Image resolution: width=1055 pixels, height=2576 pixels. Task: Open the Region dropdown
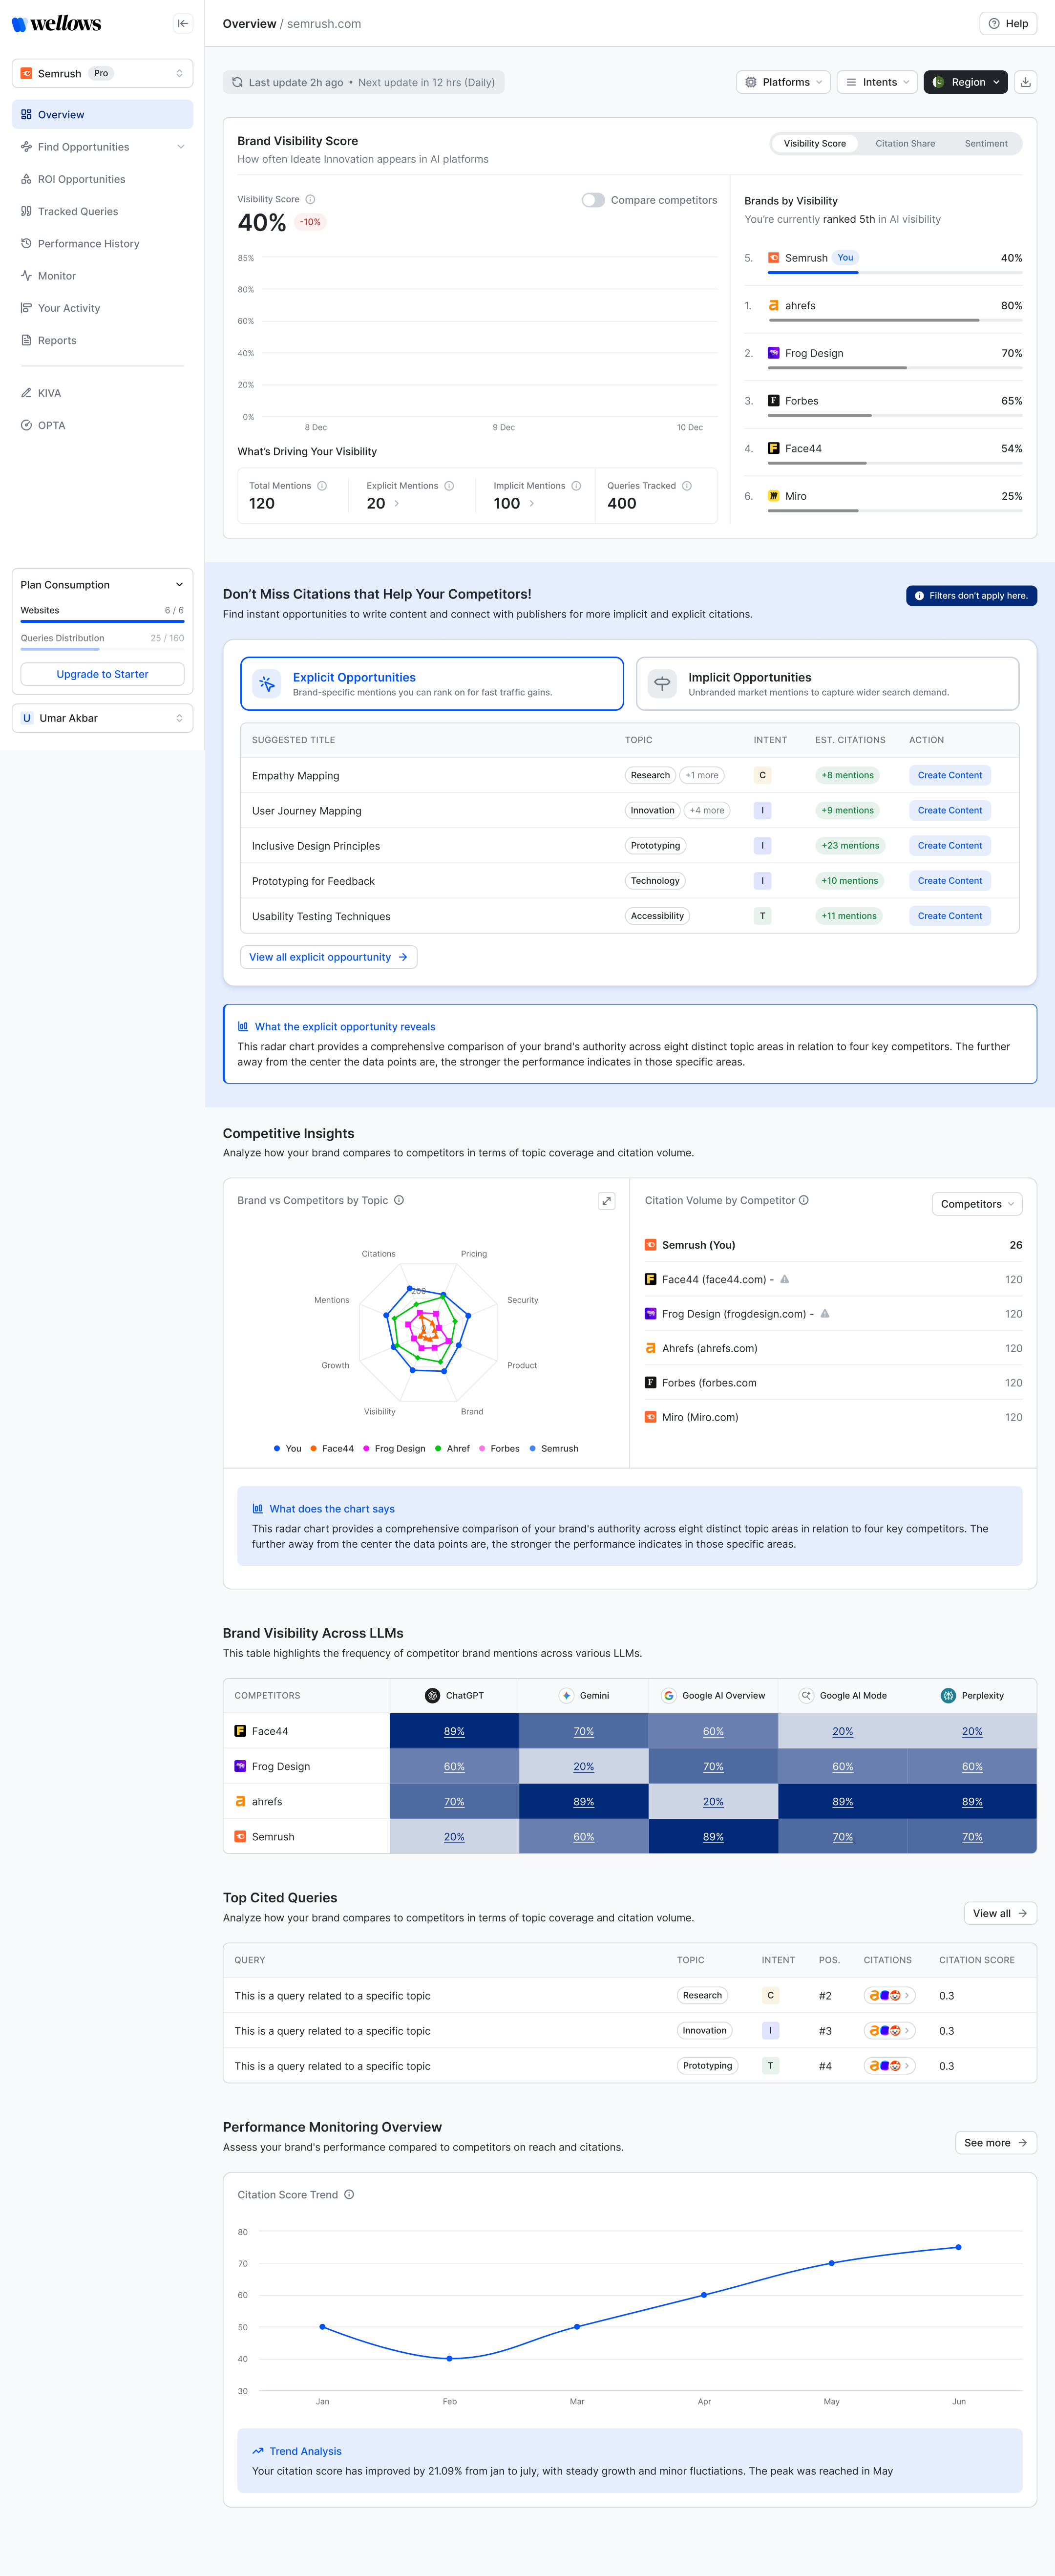[x=965, y=82]
